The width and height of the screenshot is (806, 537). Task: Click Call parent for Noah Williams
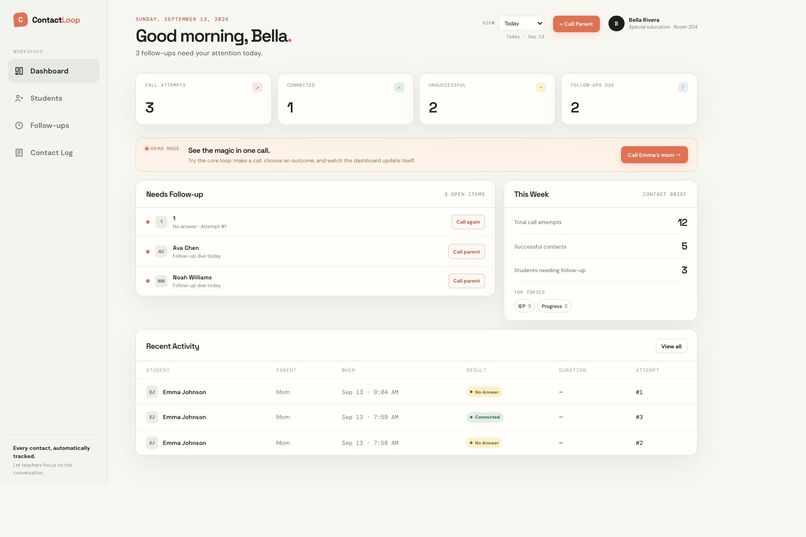pyautogui.click(x=466, y=281)
